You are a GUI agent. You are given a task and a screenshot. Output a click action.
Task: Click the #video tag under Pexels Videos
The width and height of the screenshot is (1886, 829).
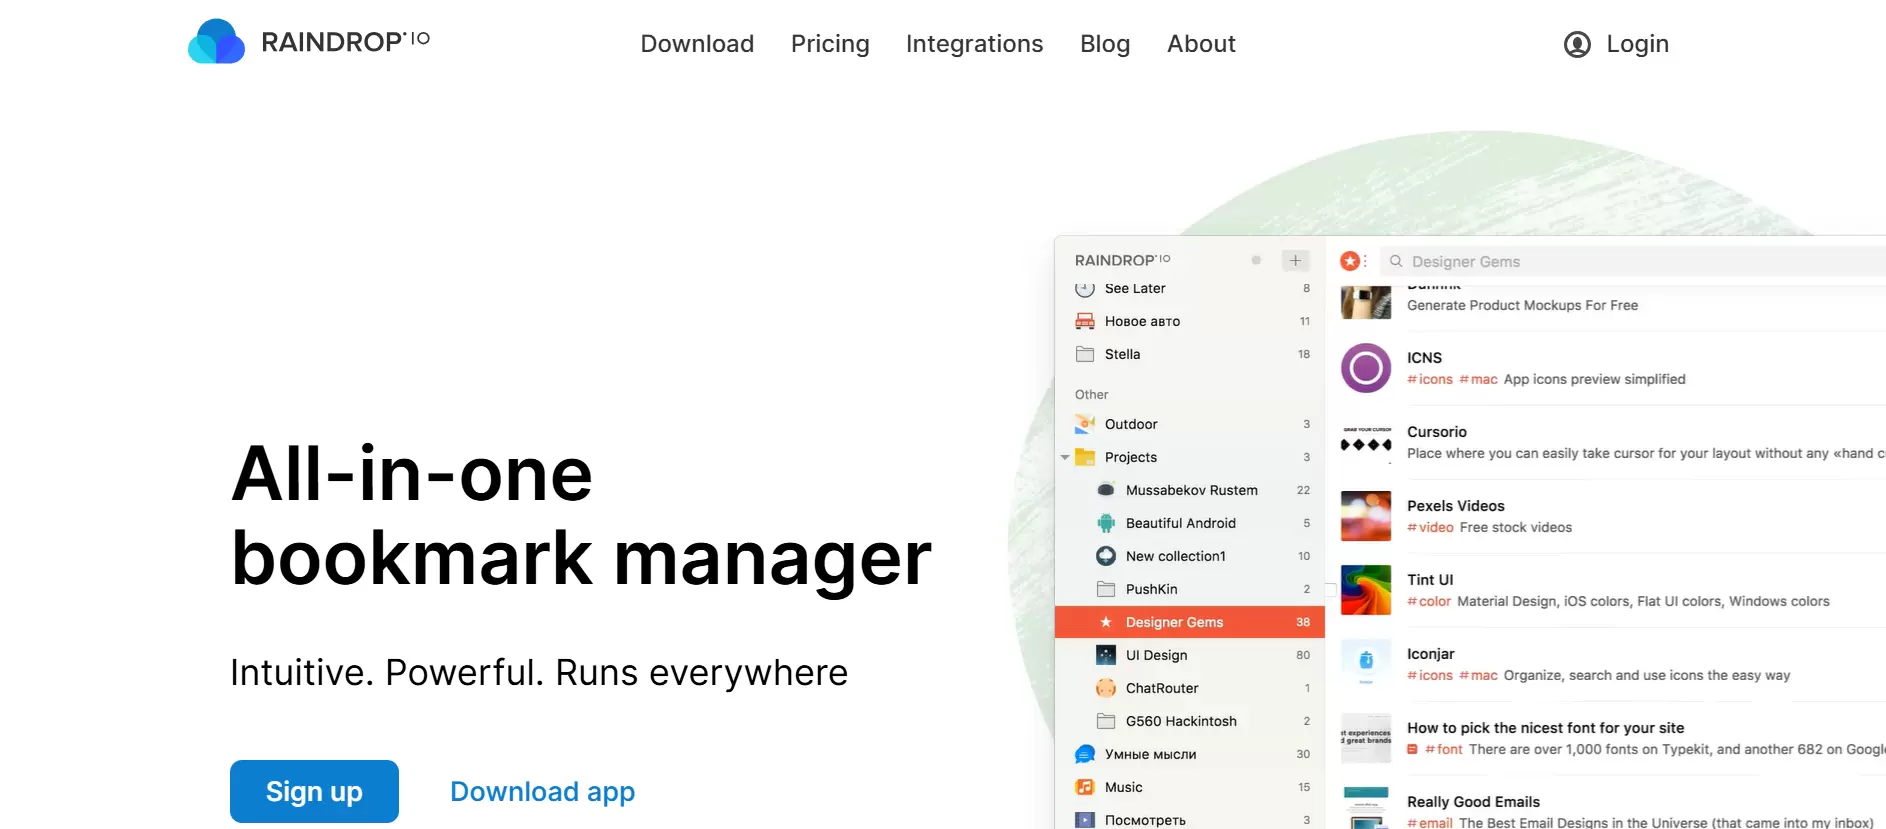(1430, 527)
